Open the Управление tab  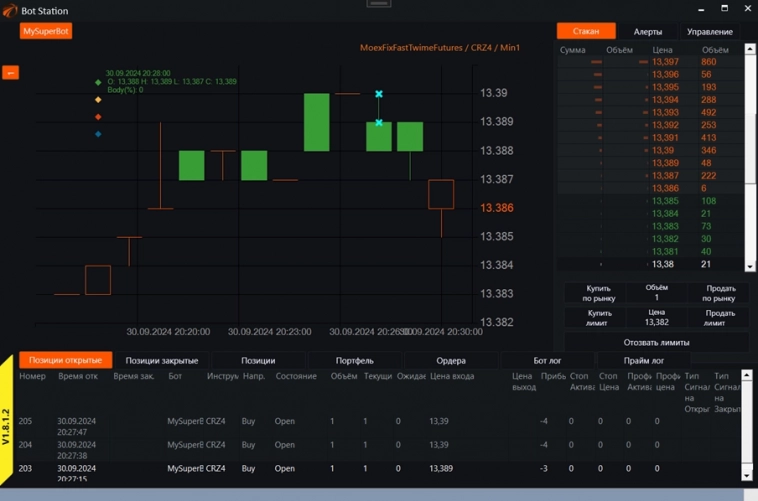coord(709,32)
